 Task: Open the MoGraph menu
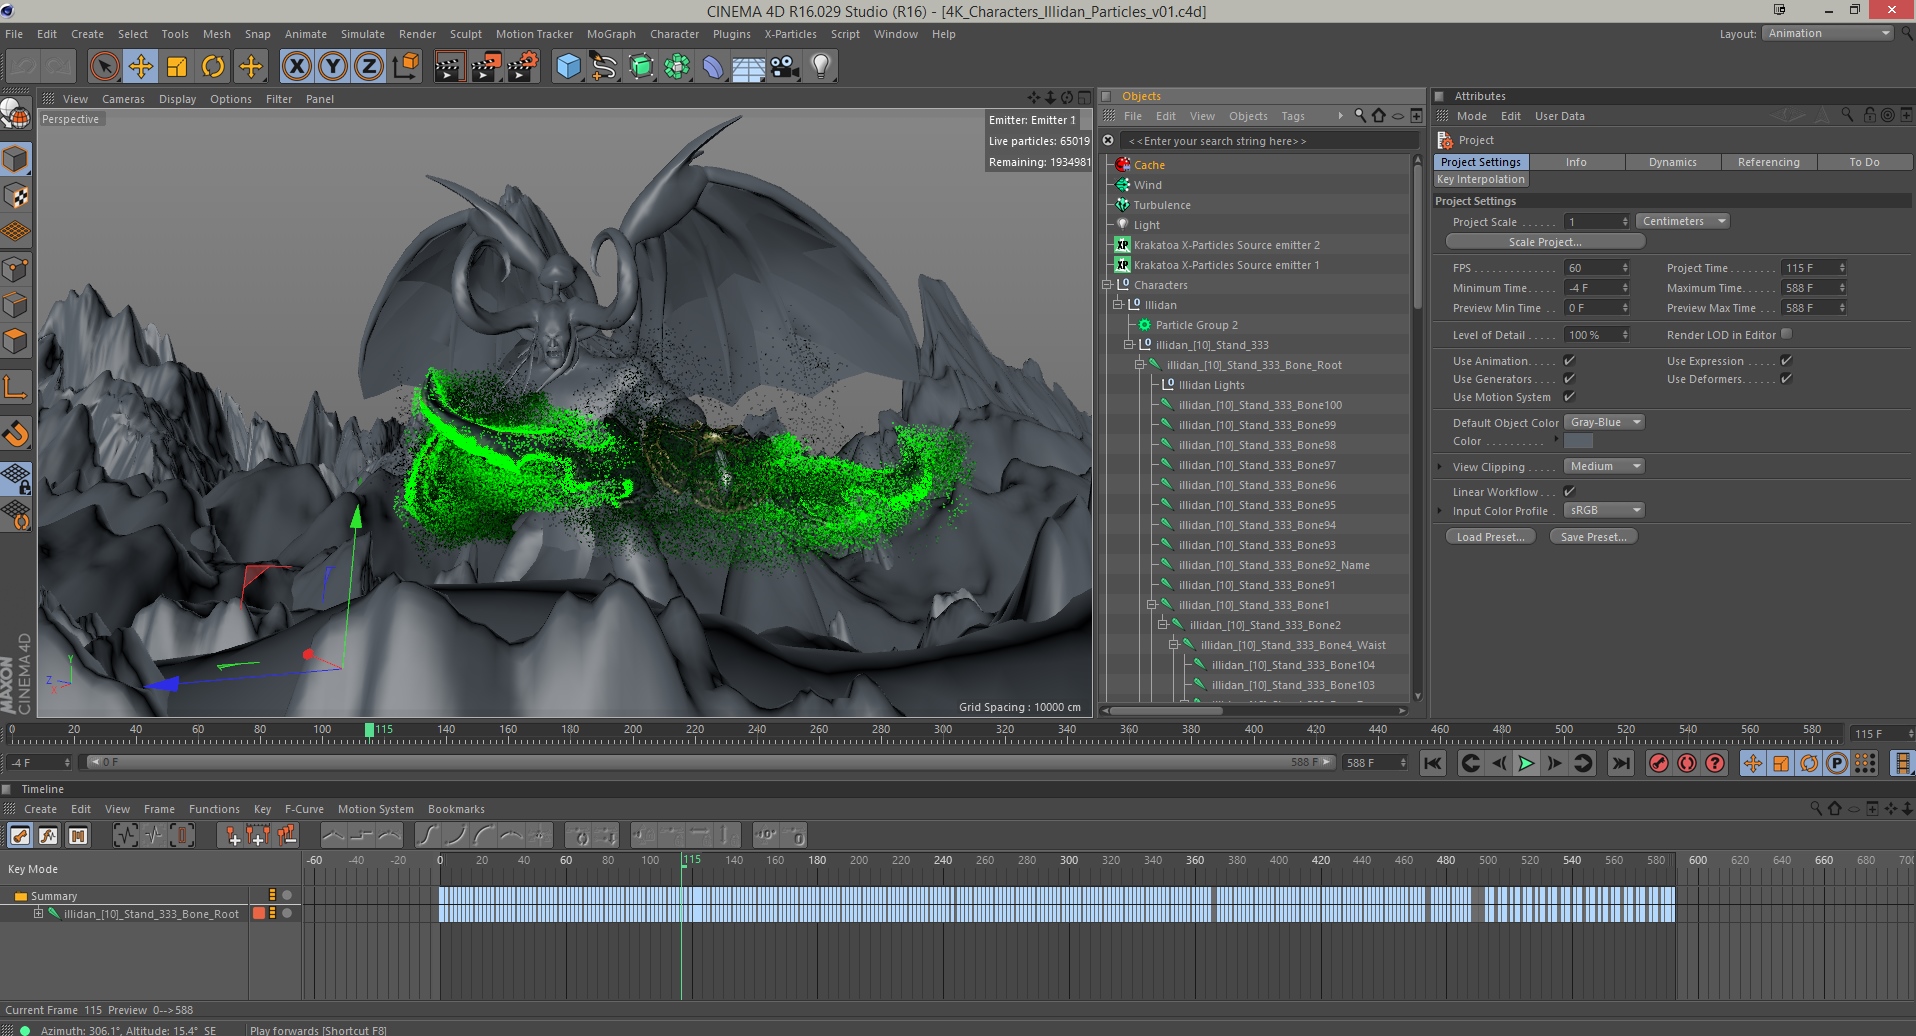tap(611, 34)
